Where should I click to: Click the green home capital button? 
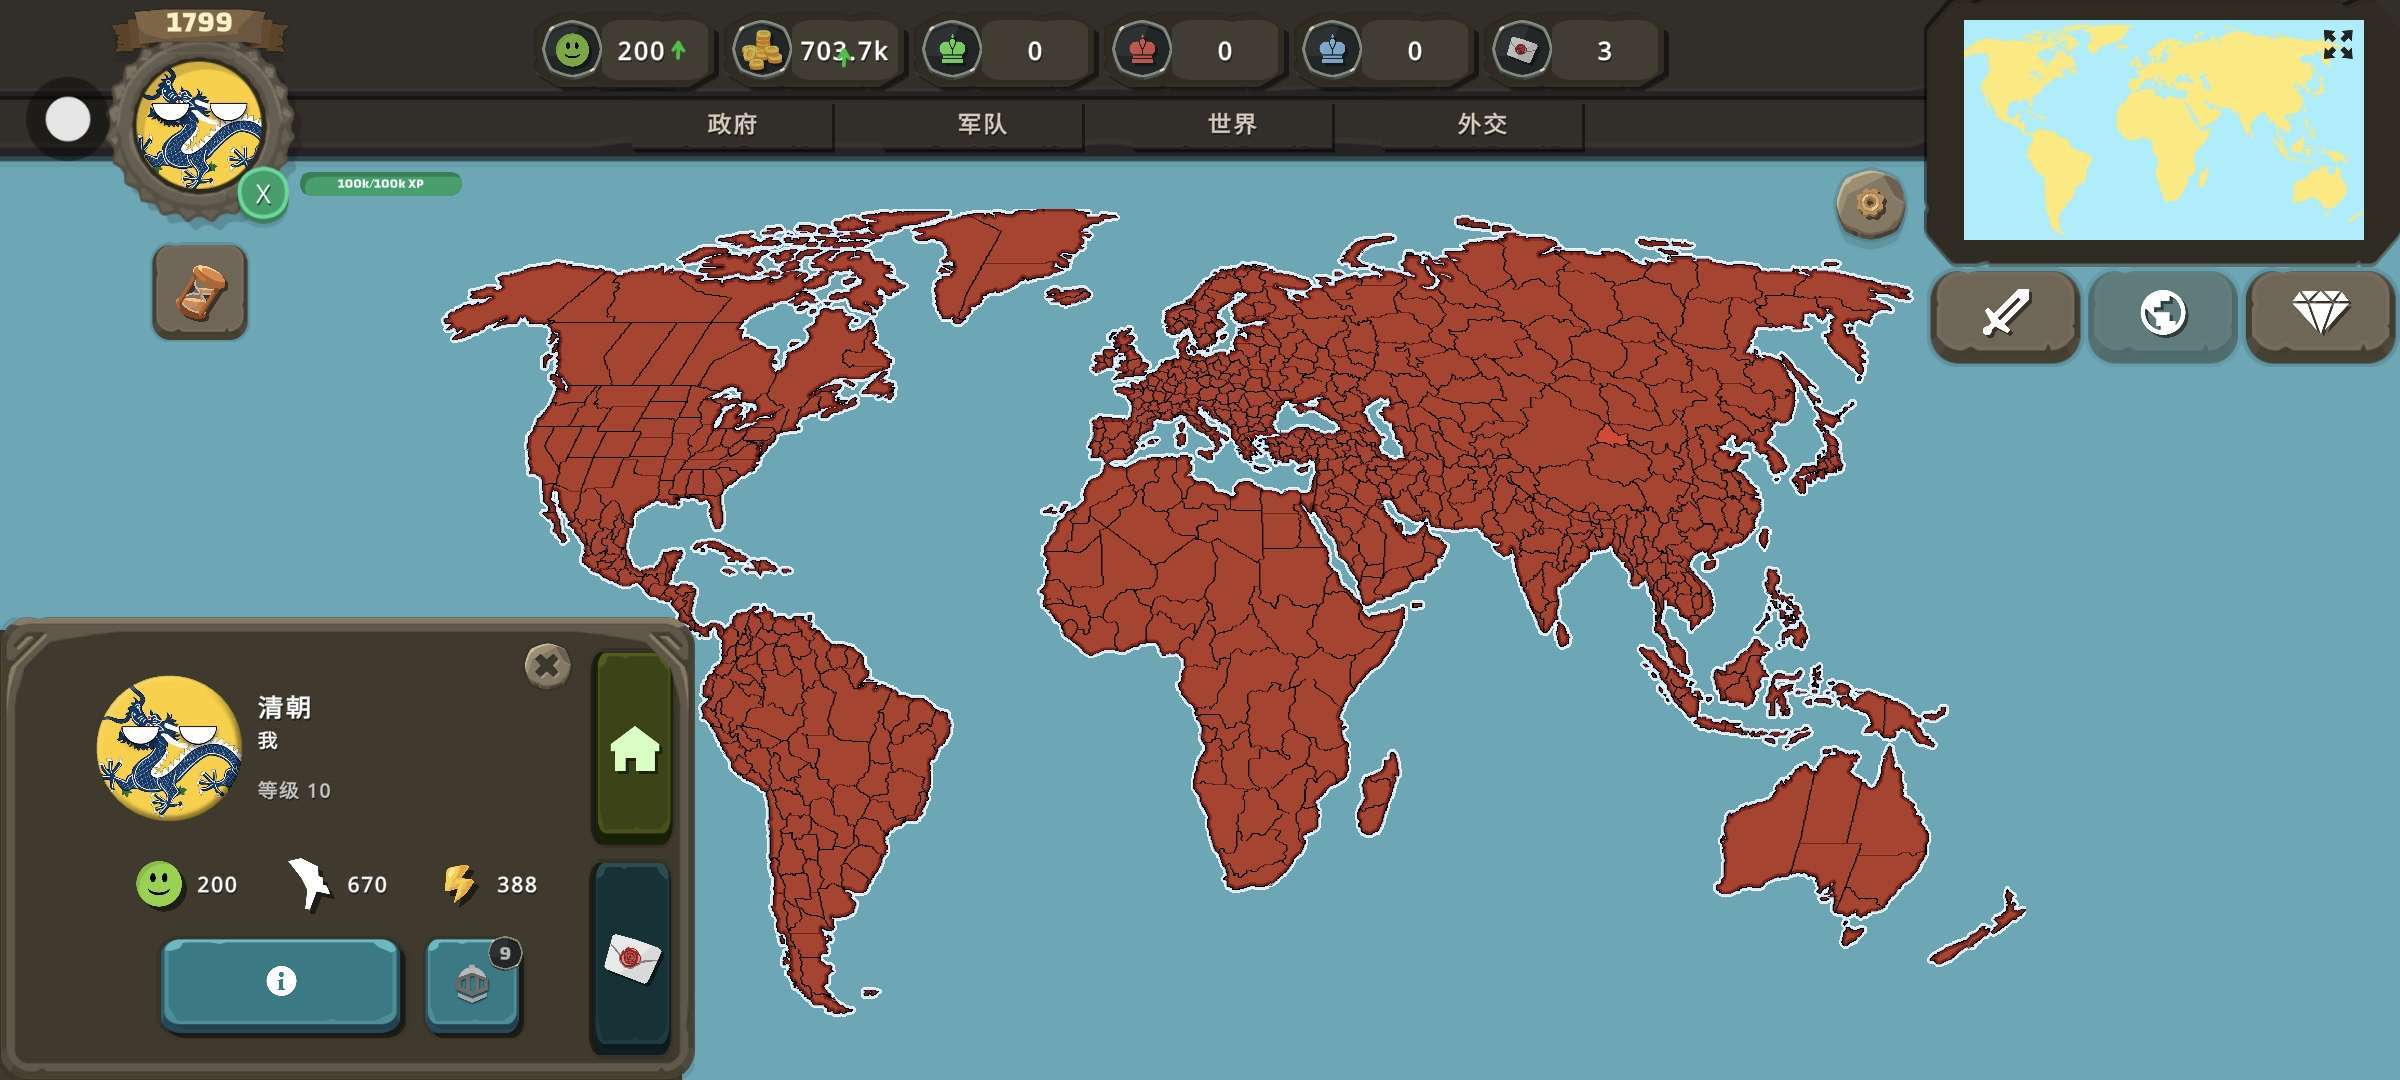pos(634,747)
